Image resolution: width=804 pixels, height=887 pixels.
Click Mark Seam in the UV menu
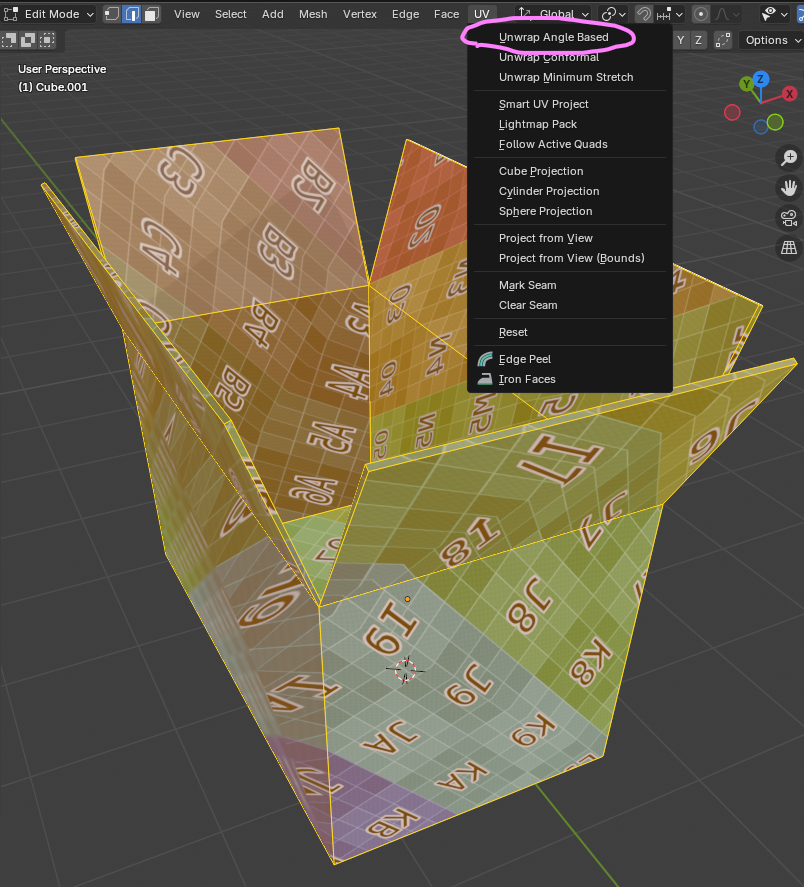coord(527,285)
